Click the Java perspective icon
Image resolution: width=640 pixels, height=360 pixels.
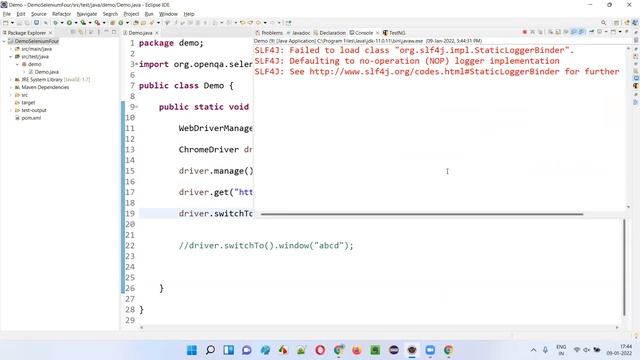[x=635, y=23]
